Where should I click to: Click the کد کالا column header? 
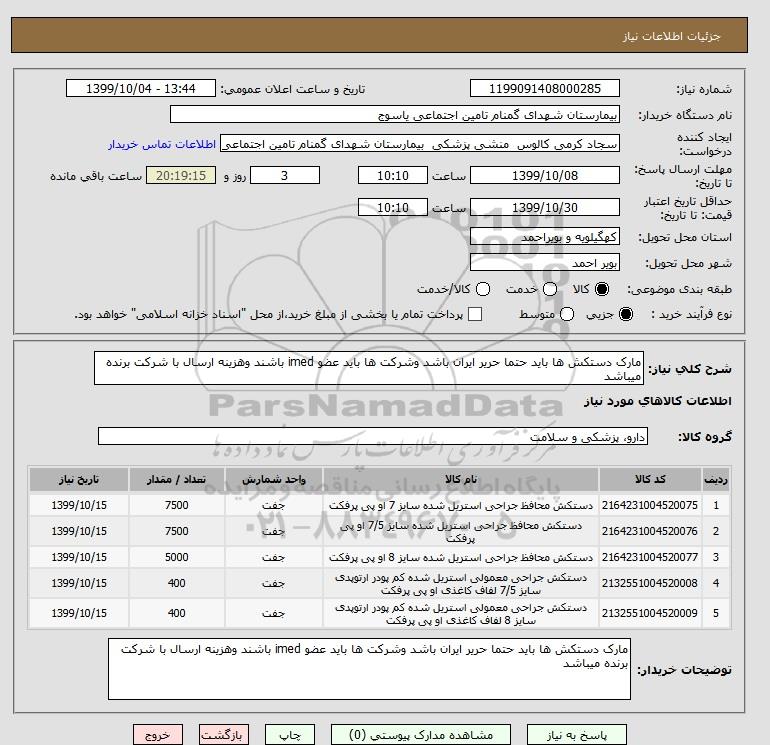[650, 479]
